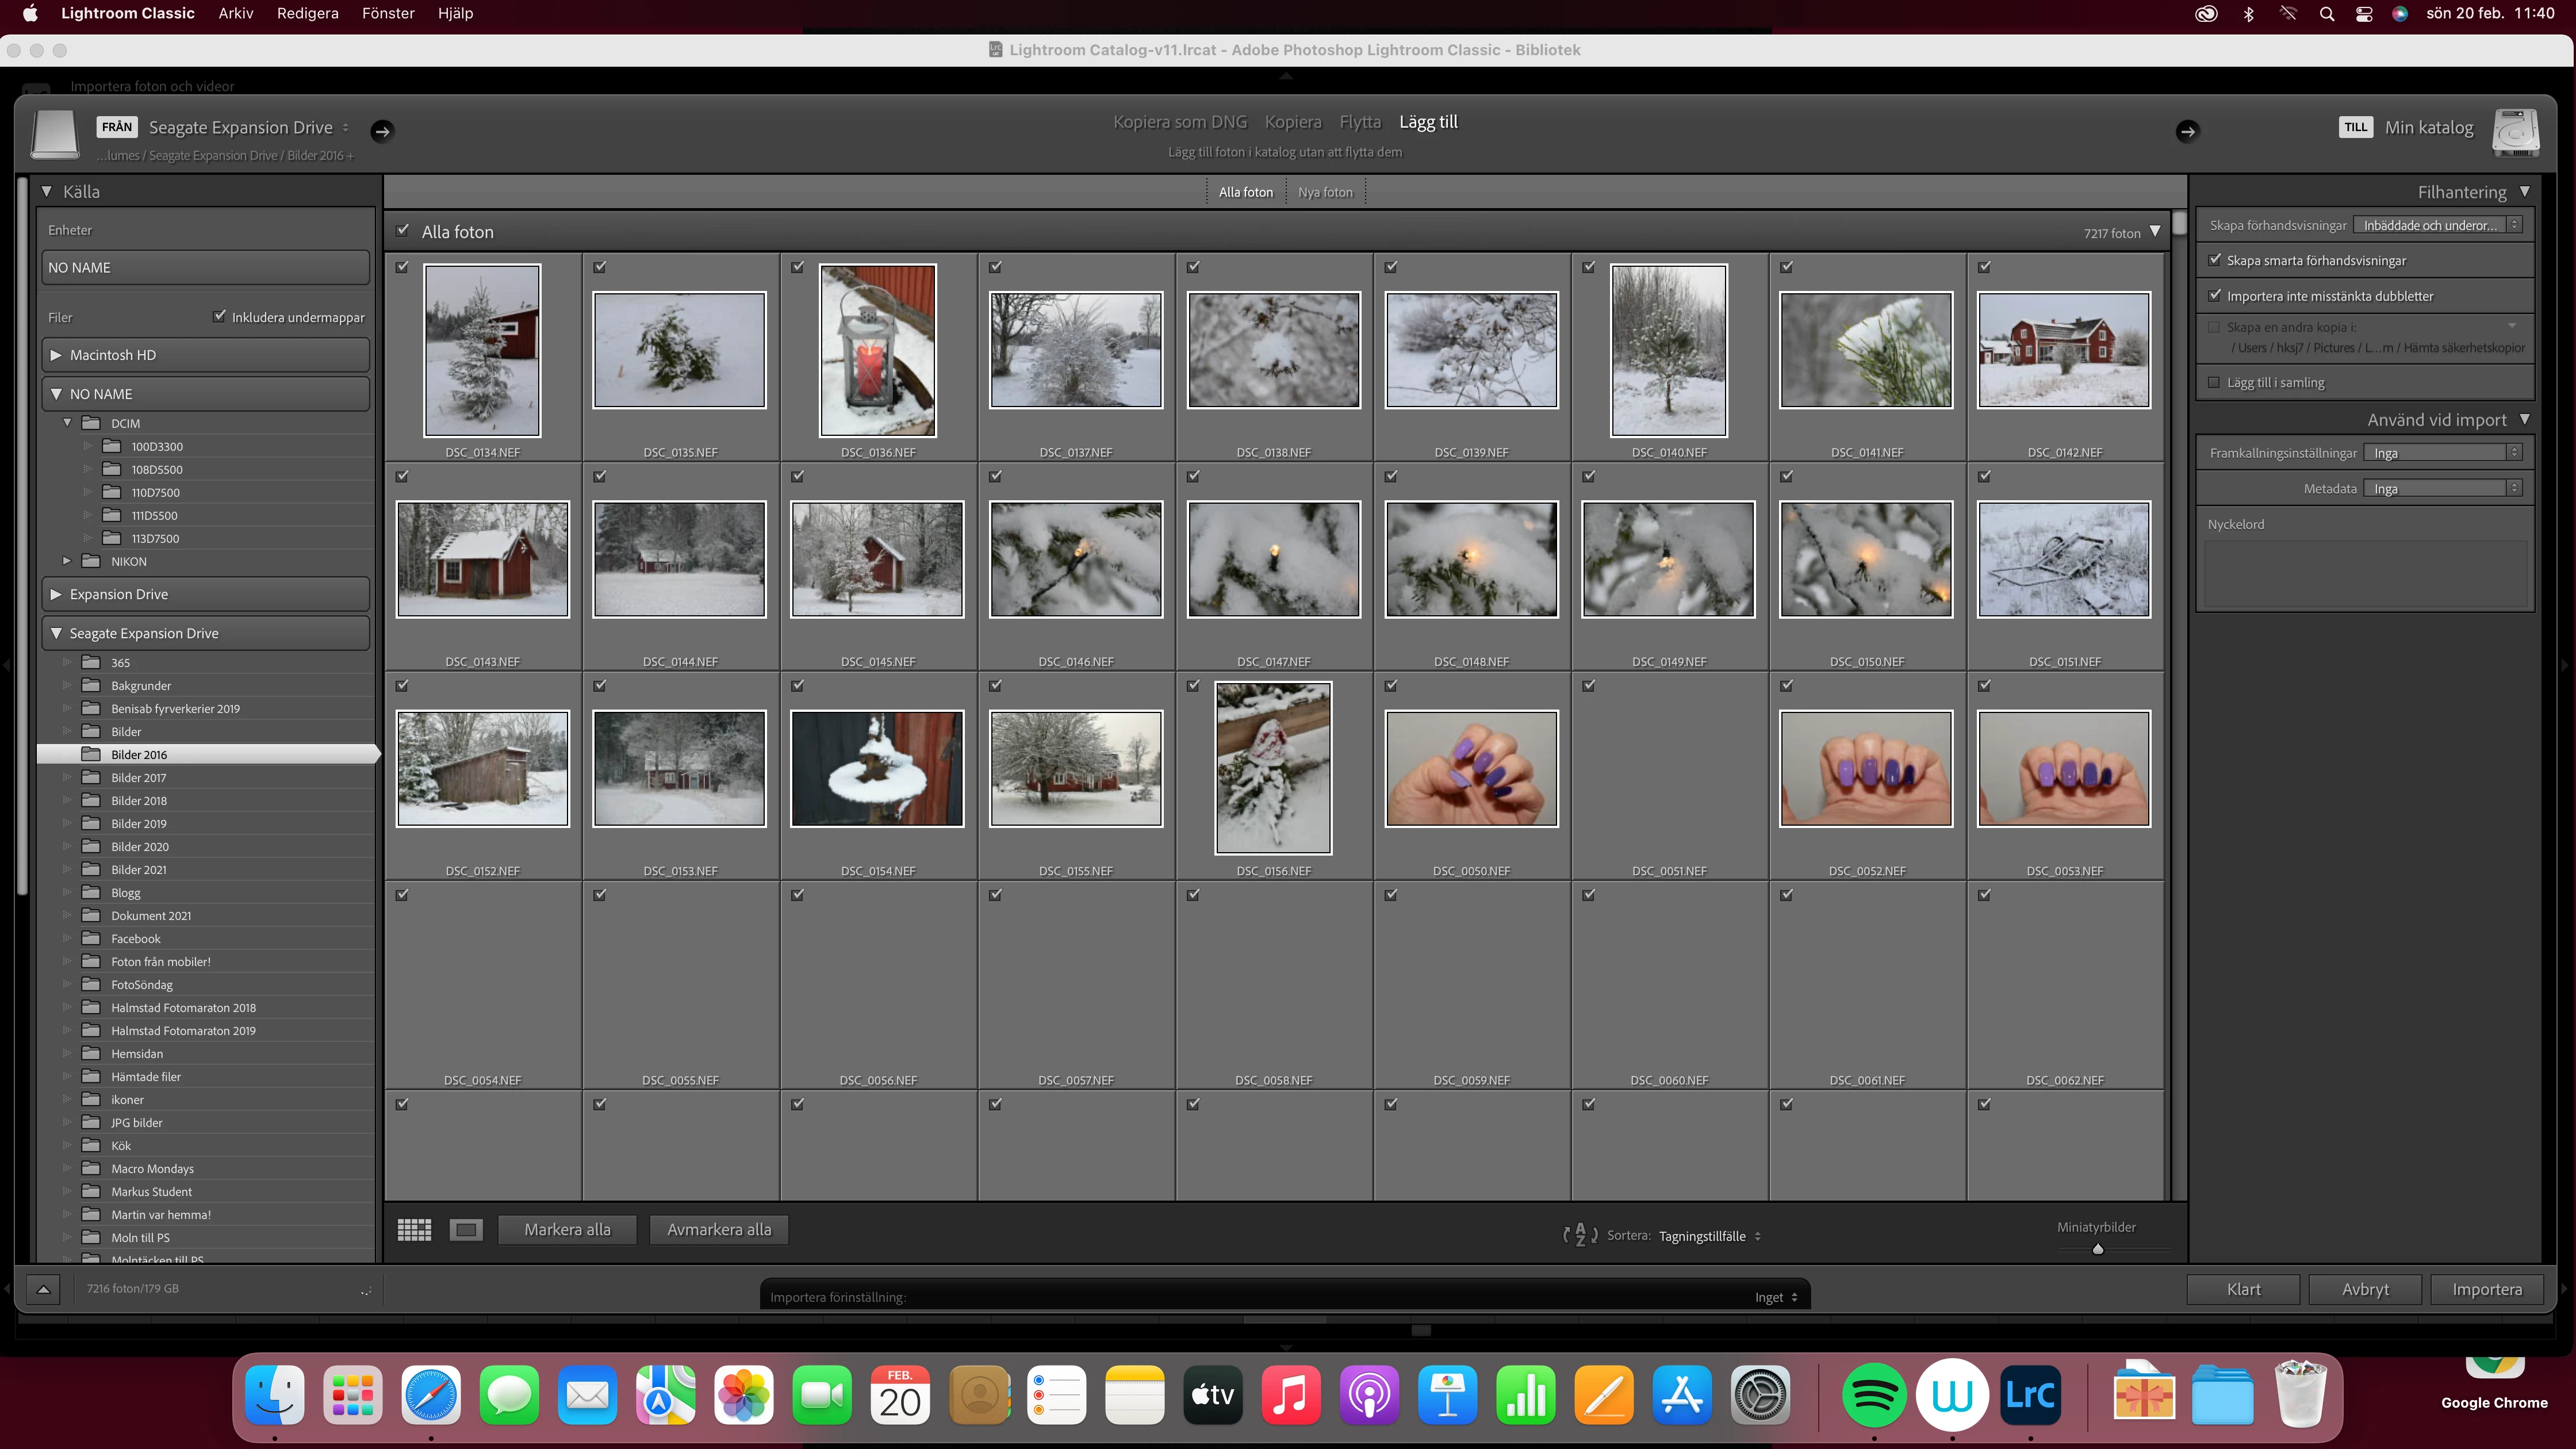
Task: Click the A-Z sort direction icon
Action: [1580, 1235]
